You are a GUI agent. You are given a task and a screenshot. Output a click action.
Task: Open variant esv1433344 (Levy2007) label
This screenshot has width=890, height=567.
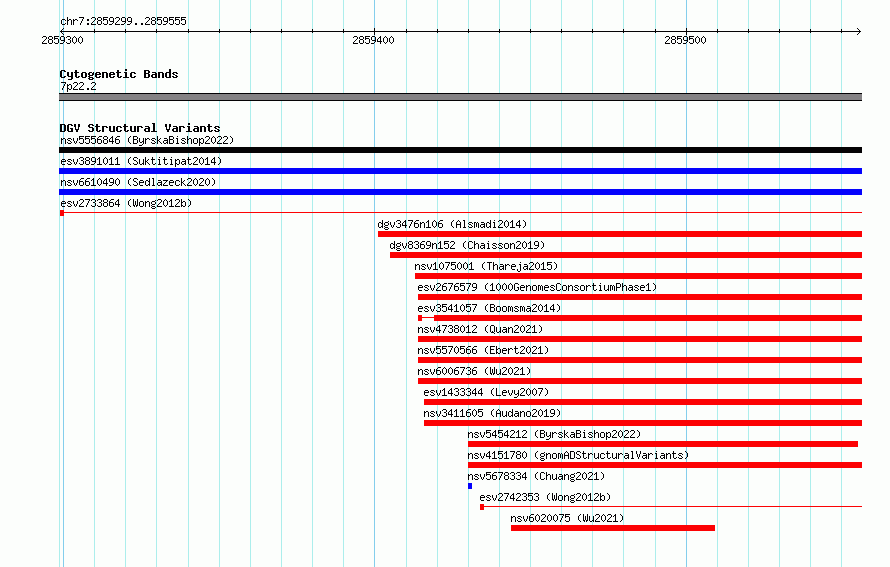click(486, 392)
